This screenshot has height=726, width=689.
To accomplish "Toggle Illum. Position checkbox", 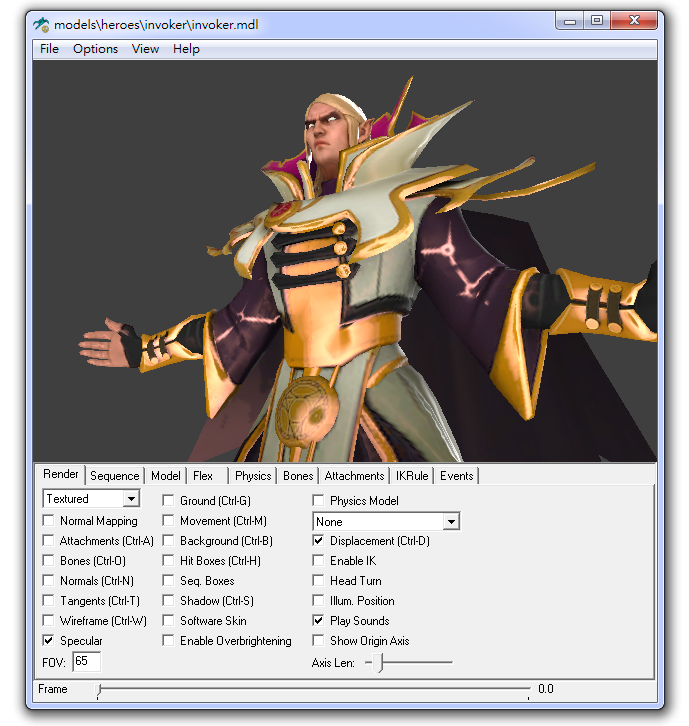I will click(318, 600).
